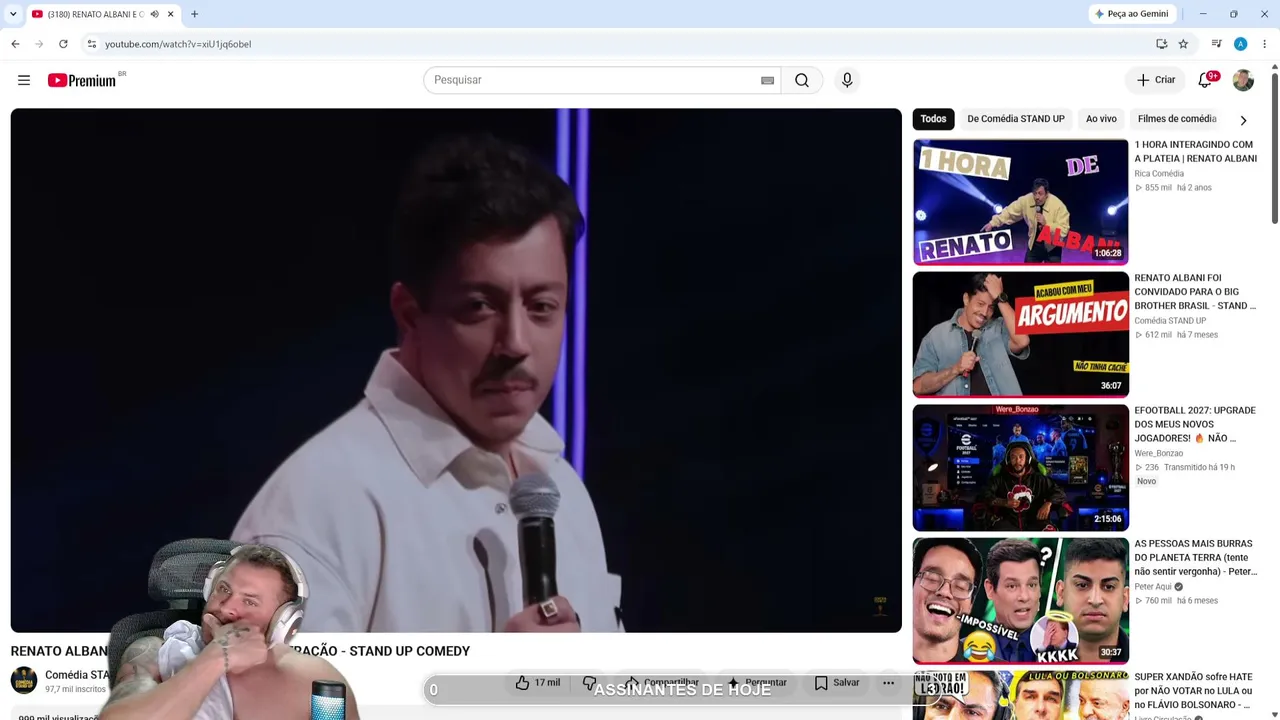Switch to the RENATO ALBANI browser tab
Viewport: 1280px width, 720px height.
(95, 14)
